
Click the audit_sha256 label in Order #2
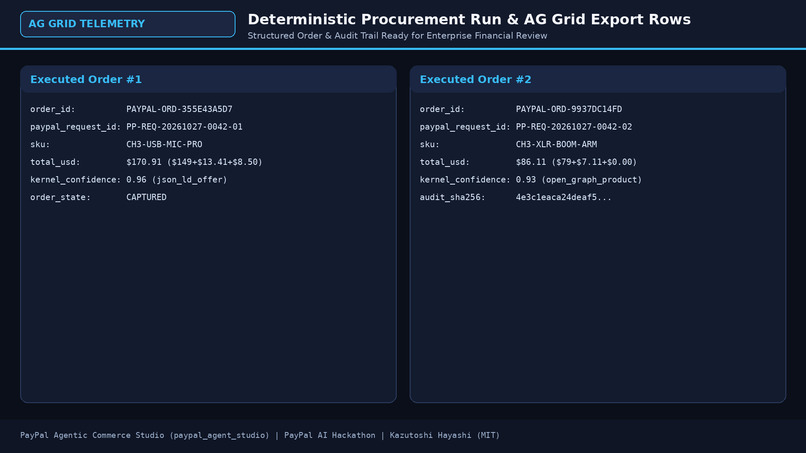coord(452,197)
